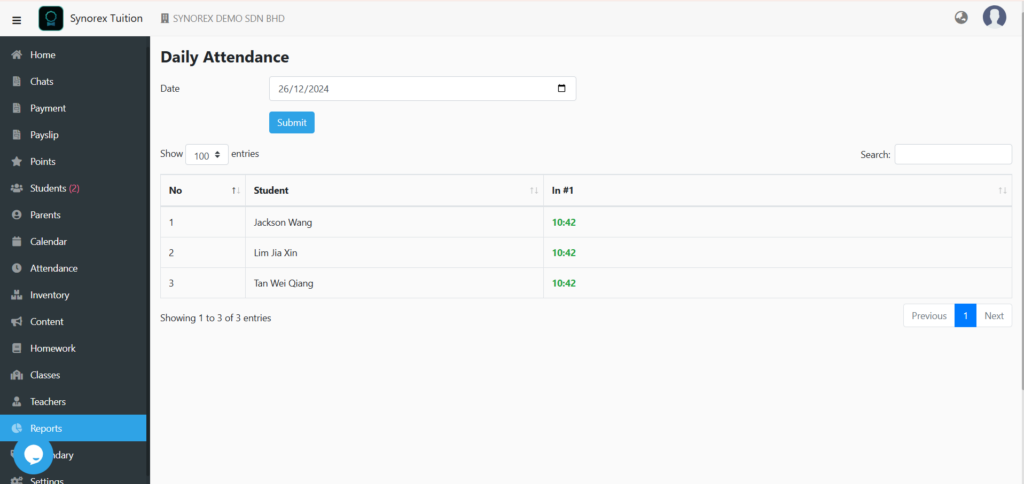The height and width of the screenshot is (484, 1024).
Task: Click the Parents person icon
Action: click(x=17, y=215)
